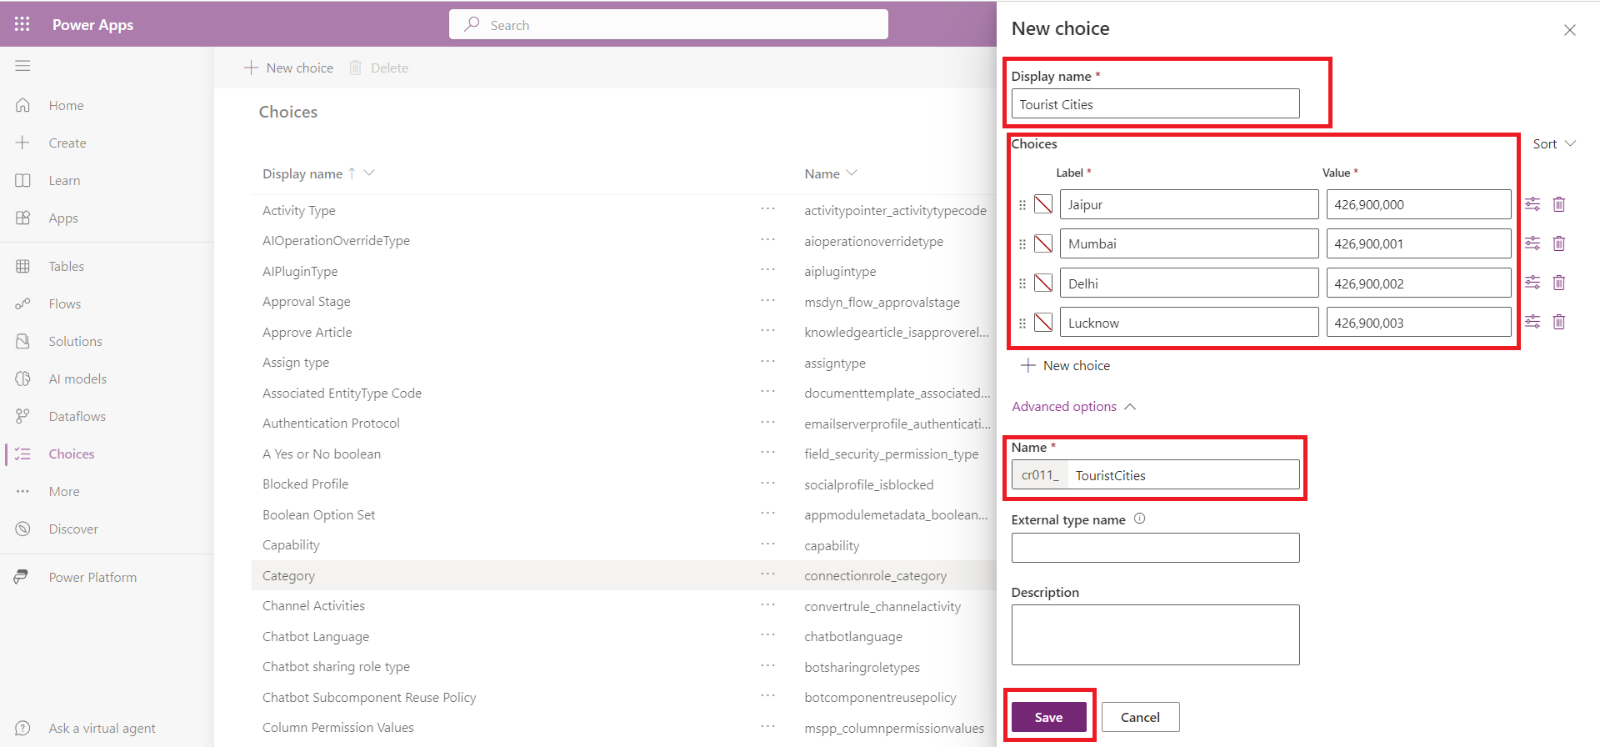Open color swatch for Lucknow choice
The height and width of the screenshot is (747, 1600).
pyautogui.click(x=1043, y=323)
